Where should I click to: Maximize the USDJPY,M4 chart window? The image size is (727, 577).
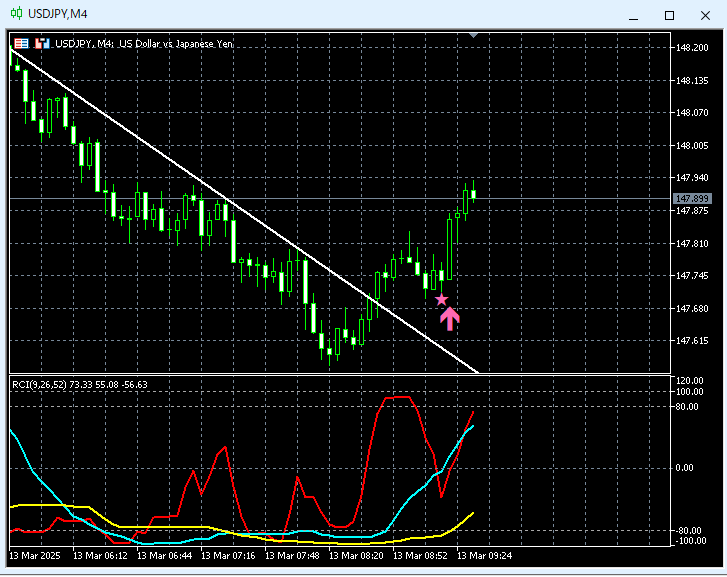[x=669, y=16]
